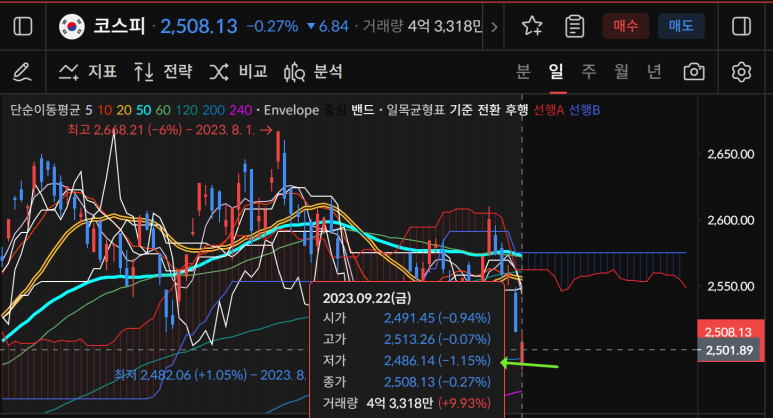Toggle the right sidebar panel icon
Viewport: 773px width, 418px height.
click(741, 26)
